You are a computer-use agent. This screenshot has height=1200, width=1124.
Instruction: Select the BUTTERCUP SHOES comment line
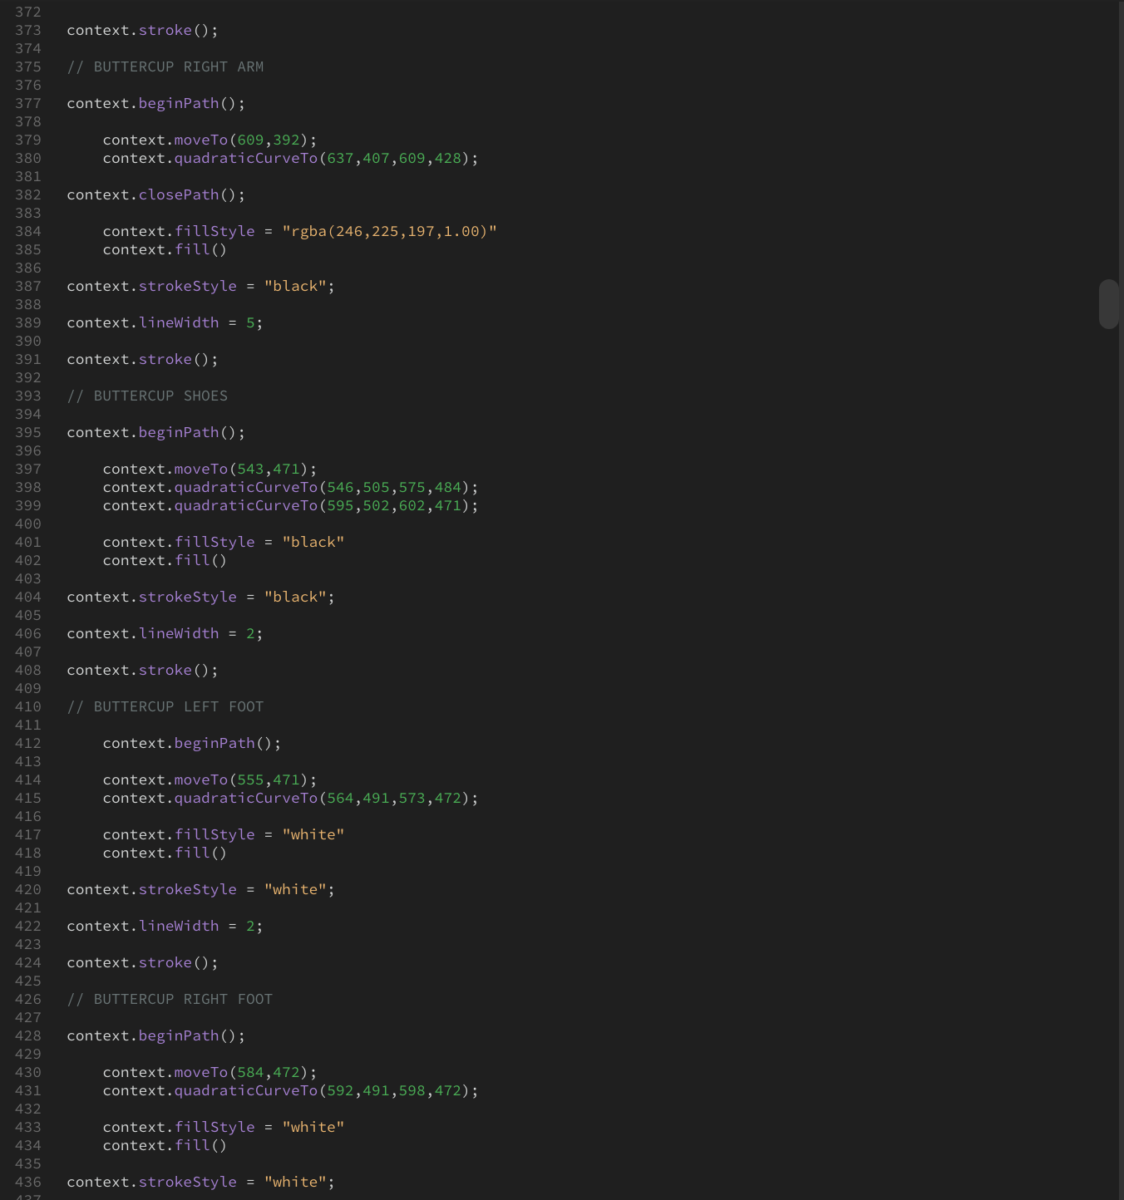[x=147, y=396]
